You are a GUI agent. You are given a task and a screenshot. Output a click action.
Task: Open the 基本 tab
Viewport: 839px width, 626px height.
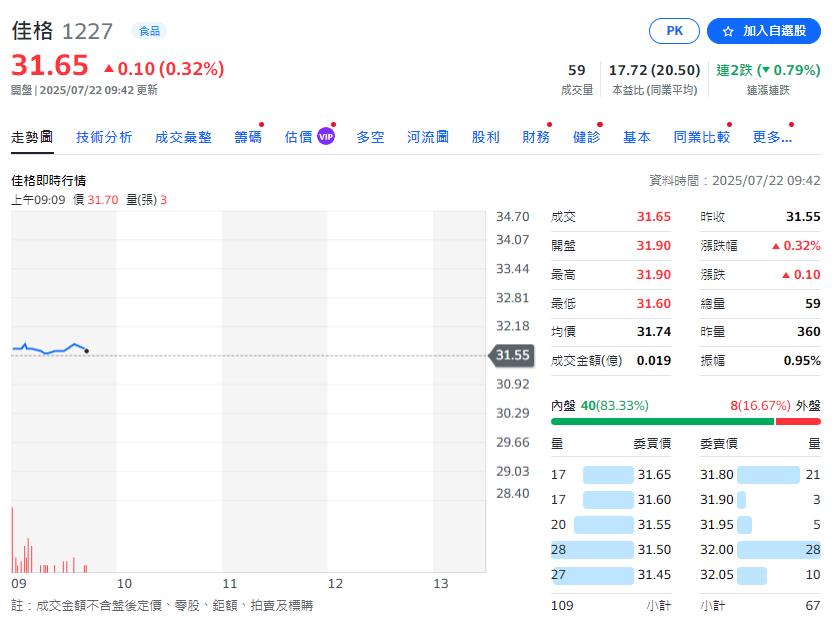click(637, 138)
